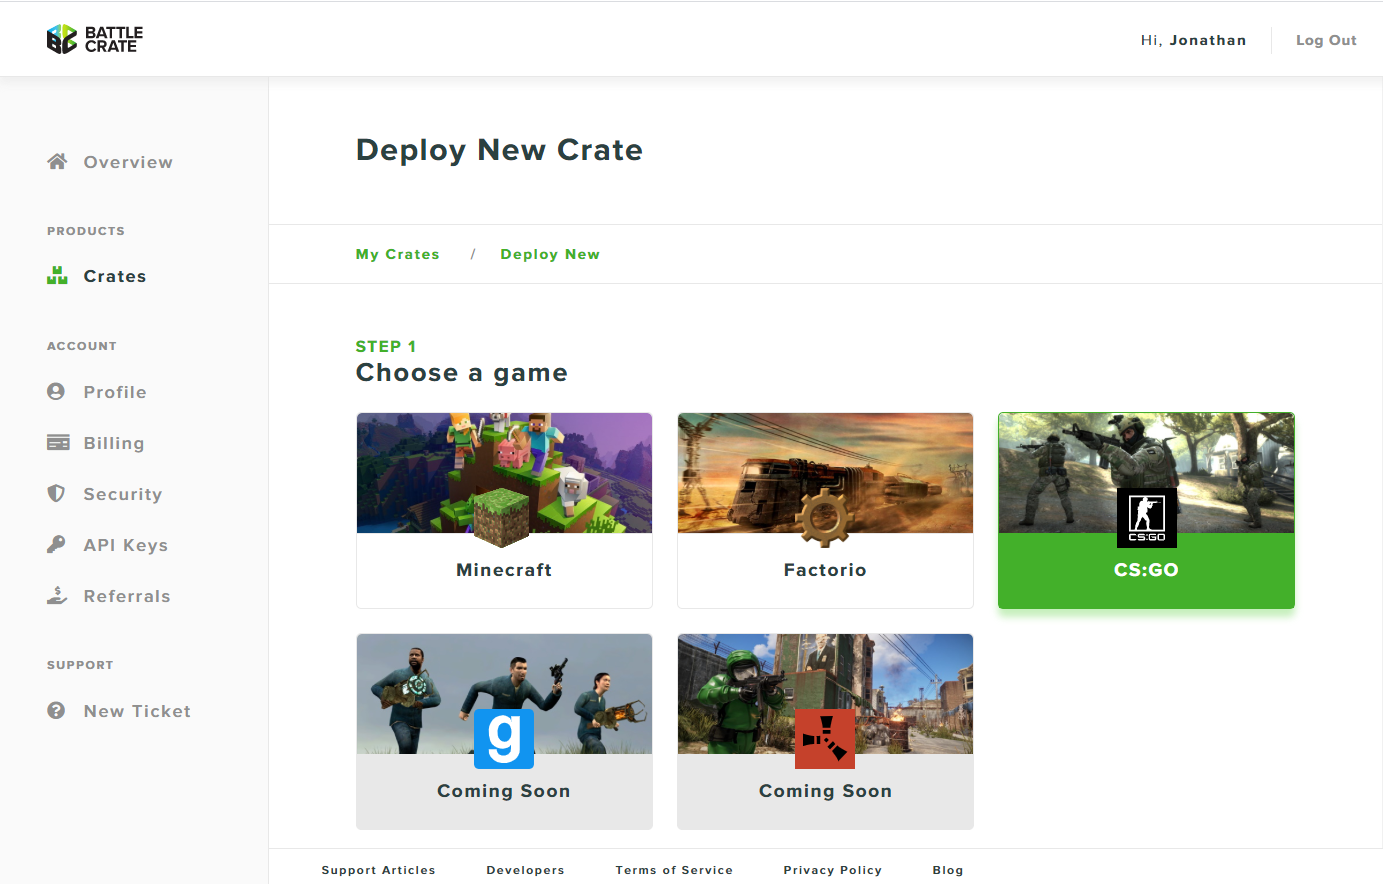
Task: Open the Blog footer link
Action: point(948,870)
